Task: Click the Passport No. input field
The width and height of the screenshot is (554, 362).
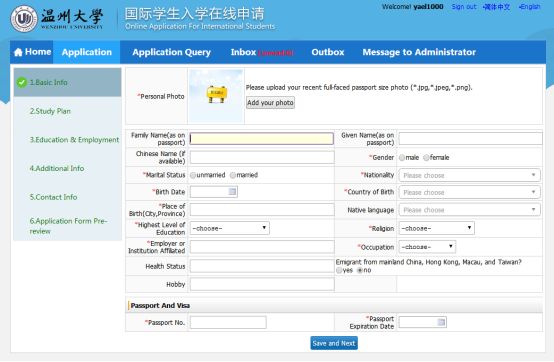Action: (x=228, y=322)
